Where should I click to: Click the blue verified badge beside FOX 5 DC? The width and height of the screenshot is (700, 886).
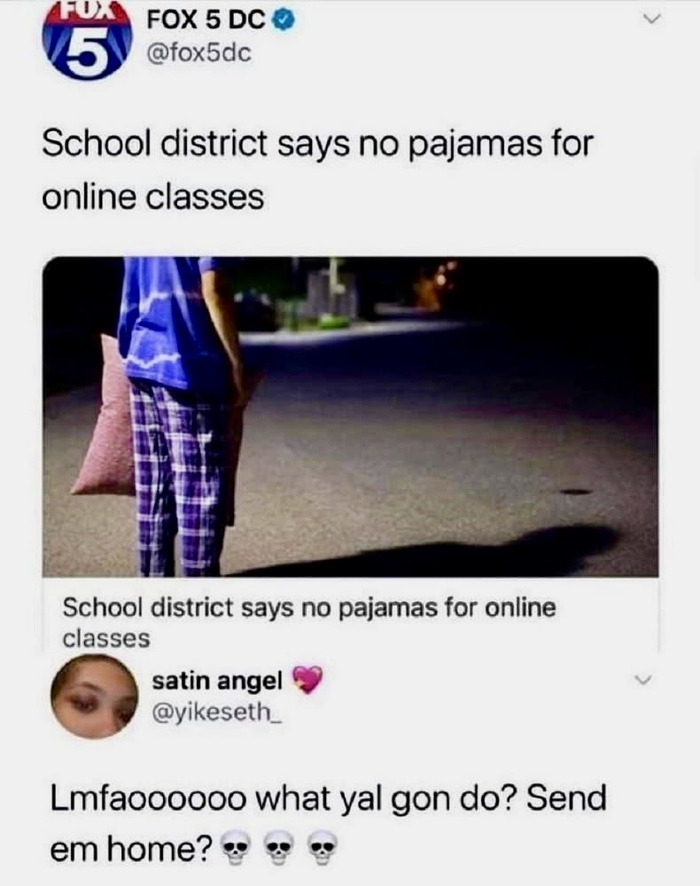pos(284,21)
